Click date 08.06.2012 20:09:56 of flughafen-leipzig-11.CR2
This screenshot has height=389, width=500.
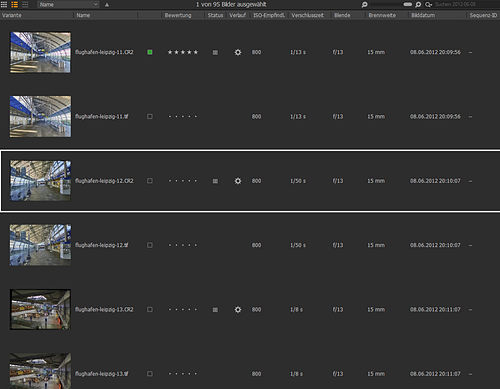(x=435, y=52)
